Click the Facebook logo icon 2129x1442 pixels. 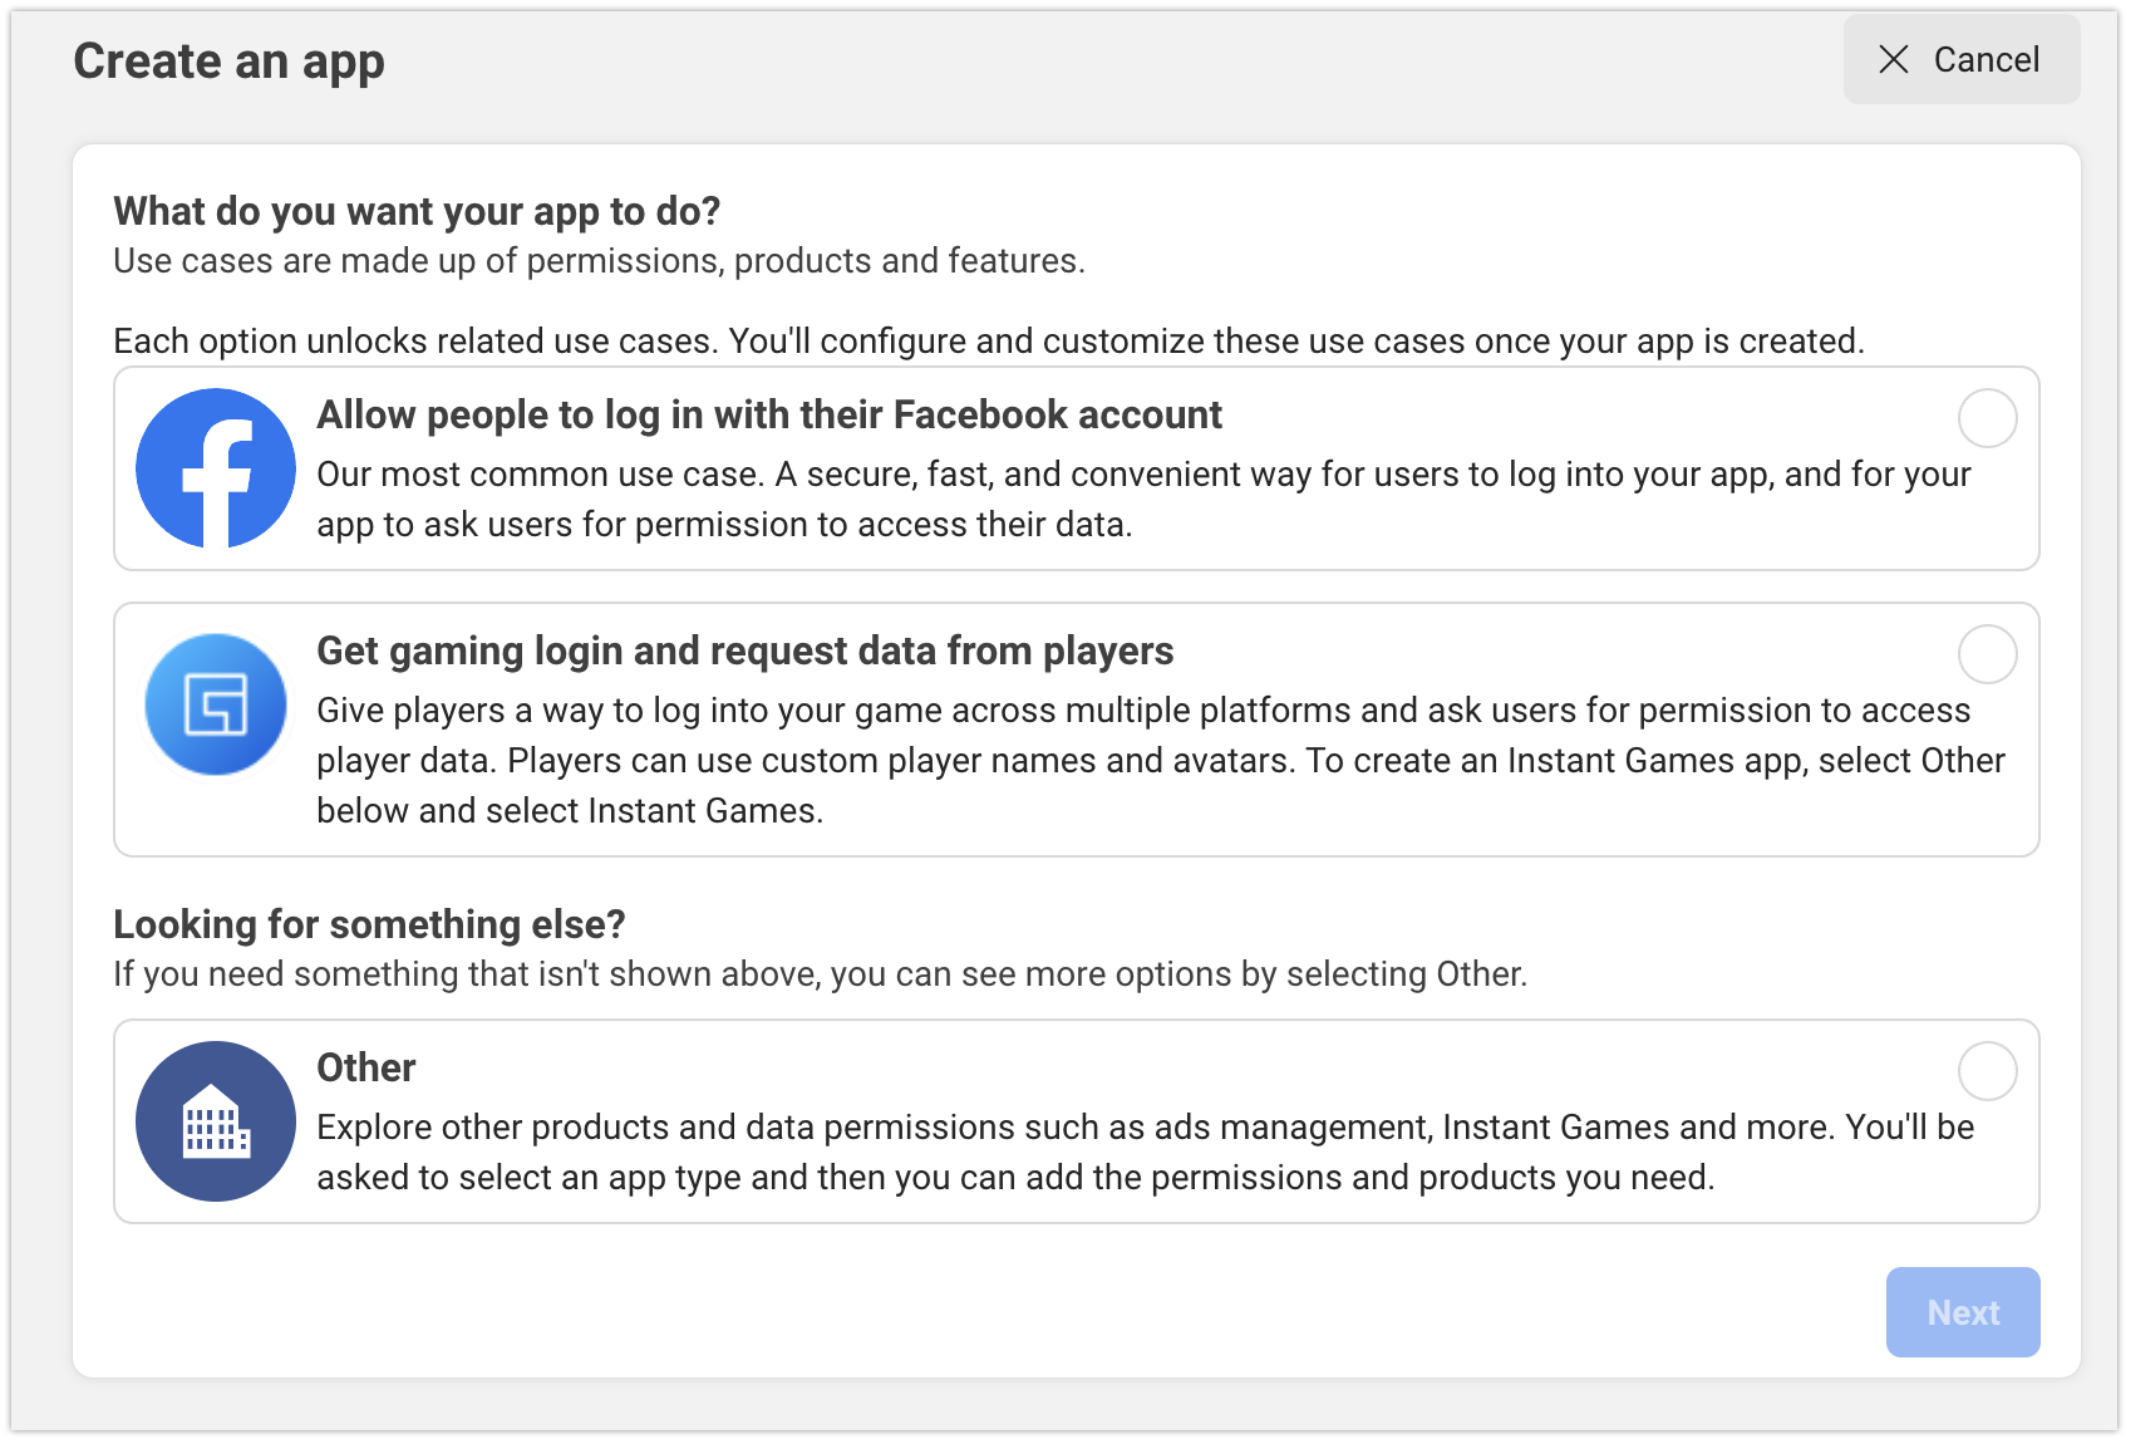tap(215, 468)
